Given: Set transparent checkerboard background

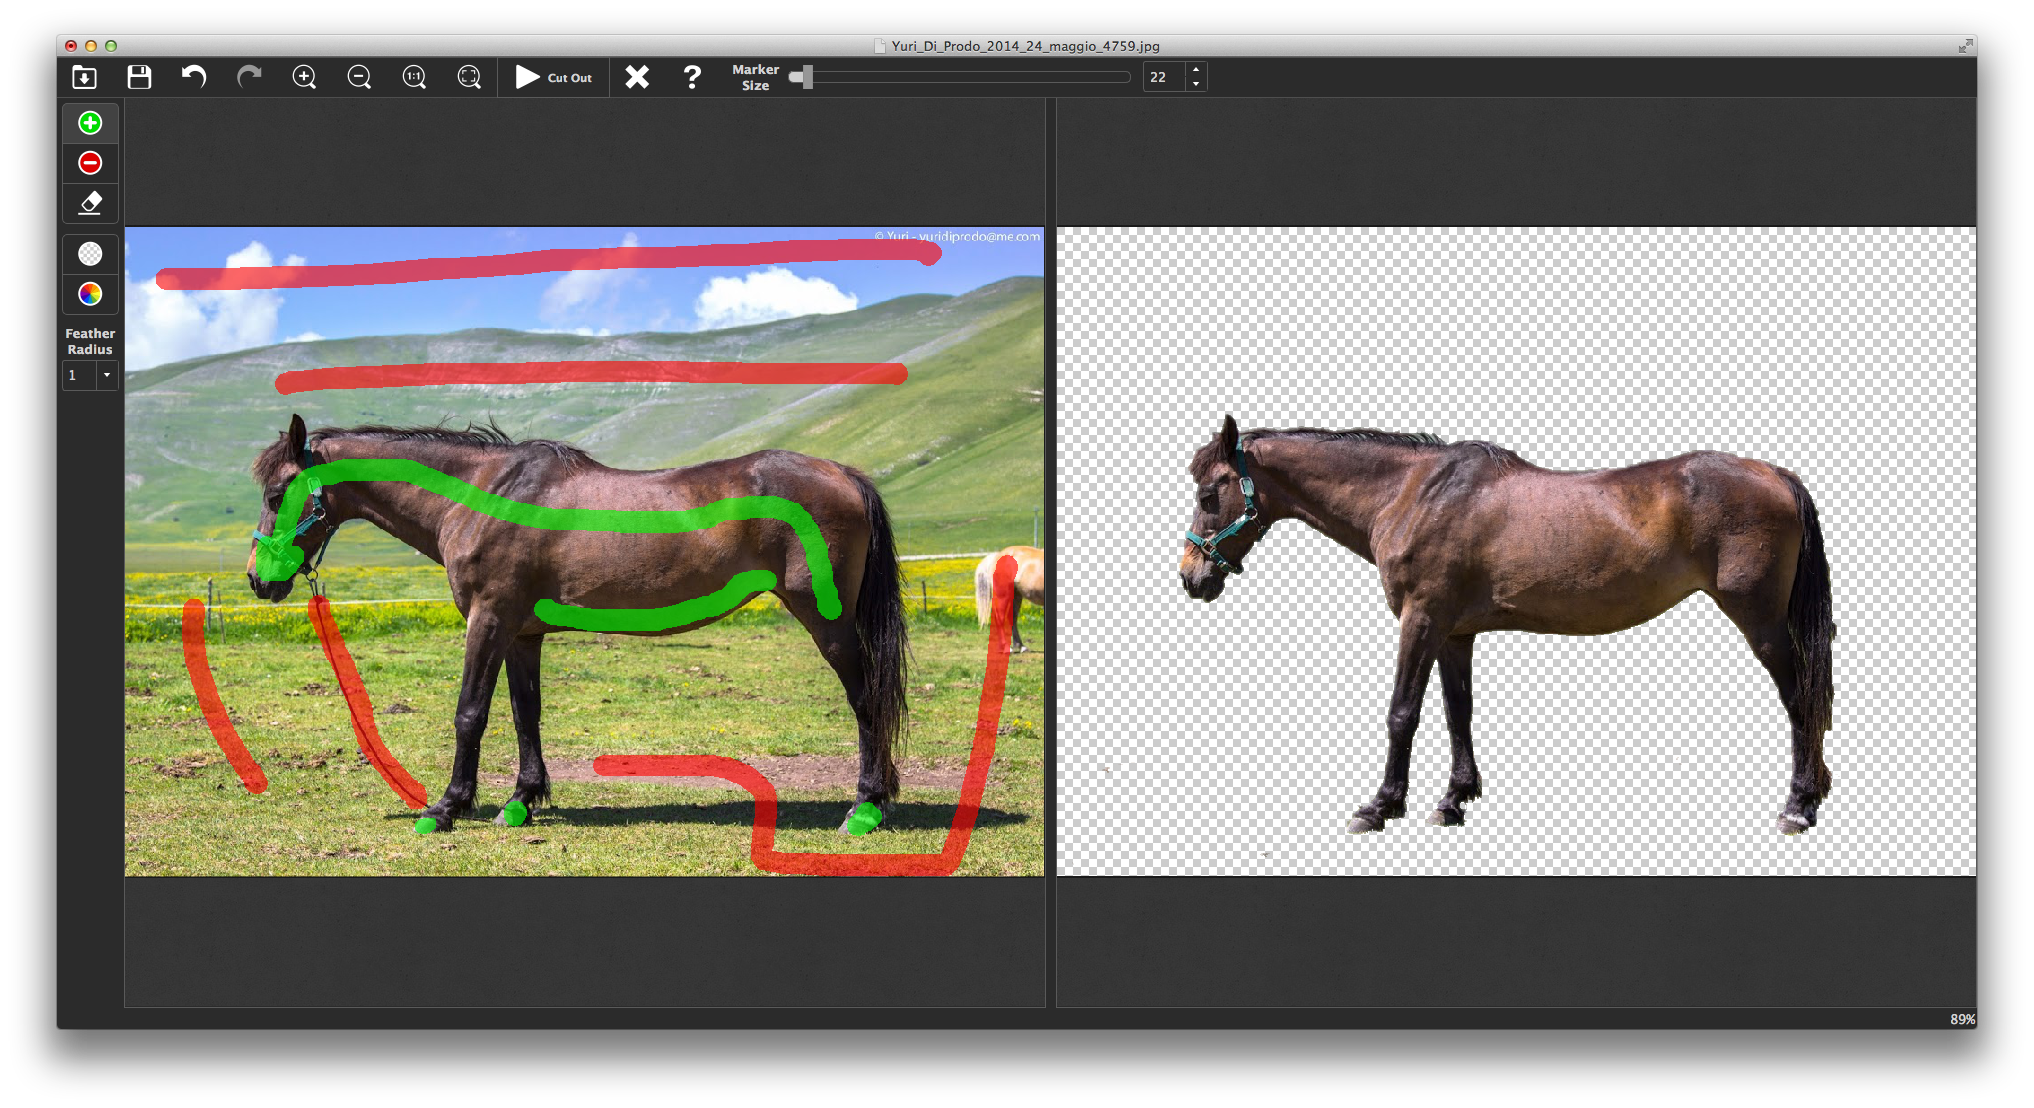Looking at the screenshot, I should [x=90, y=254].
